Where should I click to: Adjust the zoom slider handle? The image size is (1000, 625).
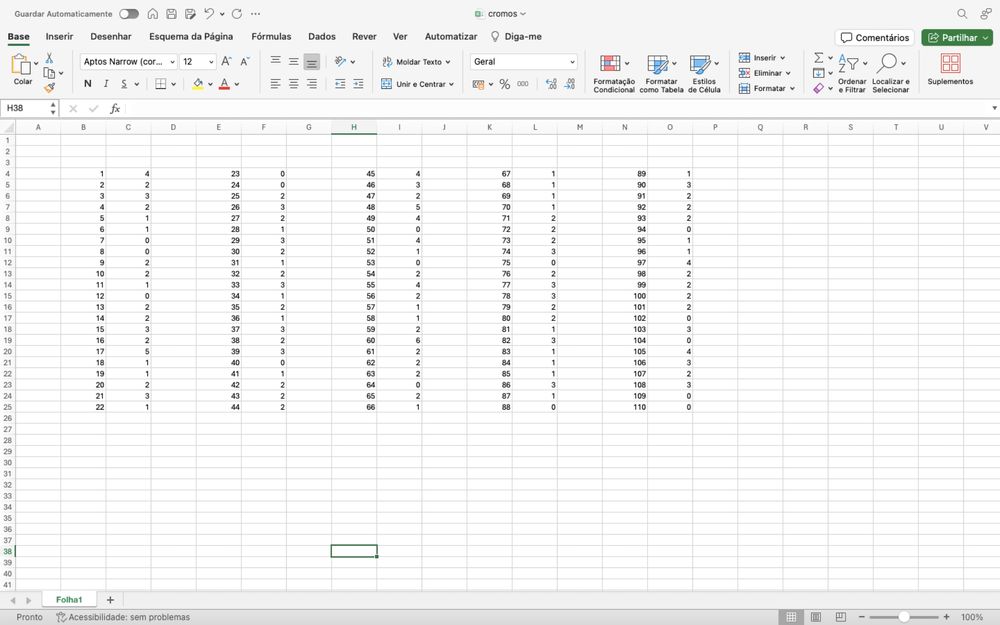pos(904,617)
